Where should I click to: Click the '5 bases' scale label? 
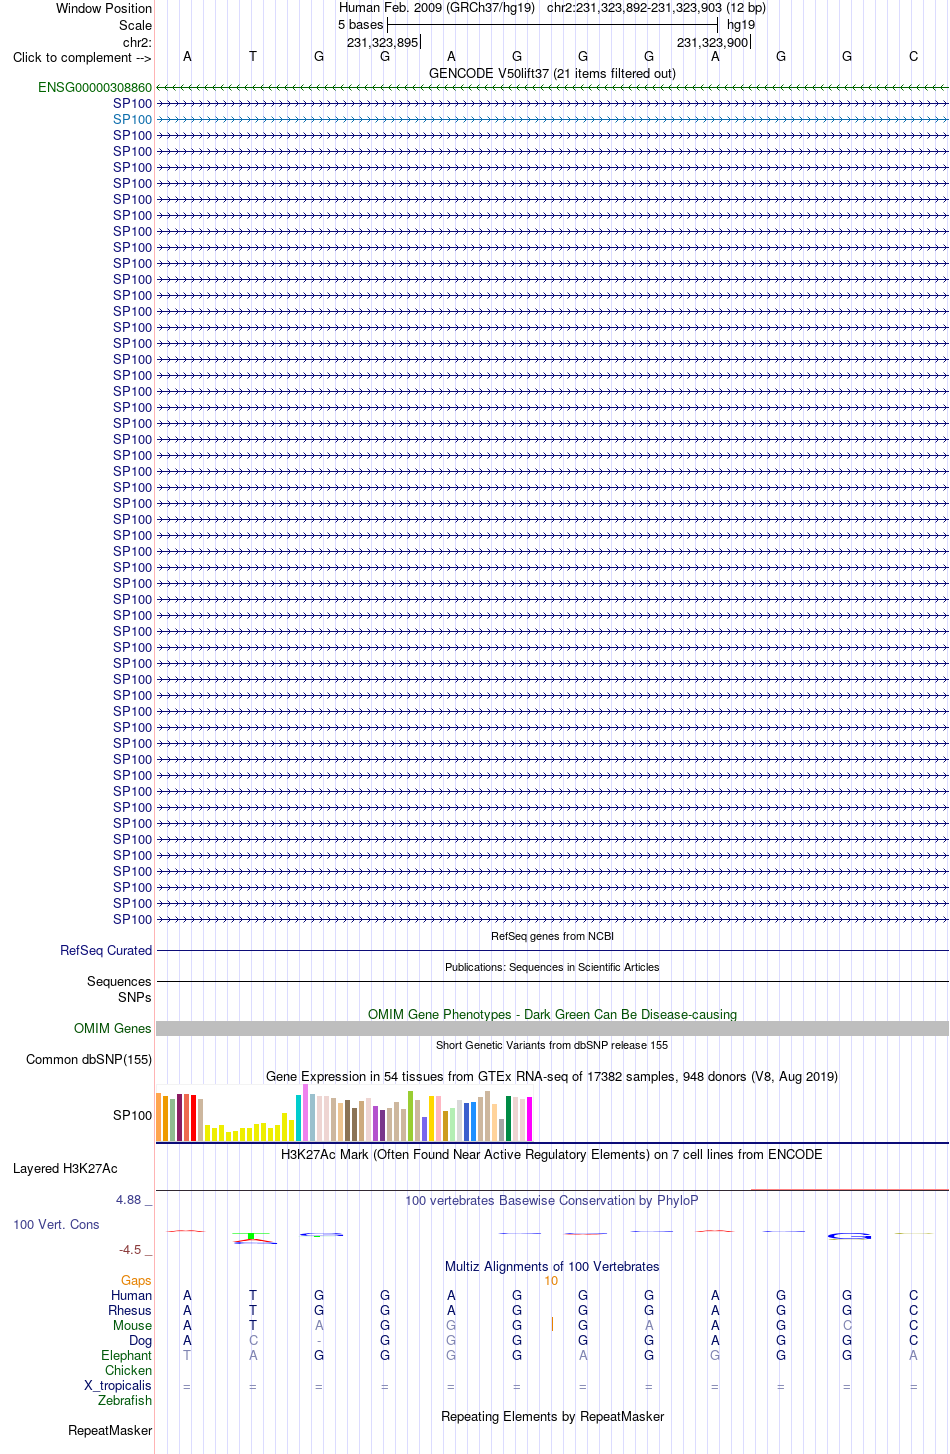pos(360,25)
